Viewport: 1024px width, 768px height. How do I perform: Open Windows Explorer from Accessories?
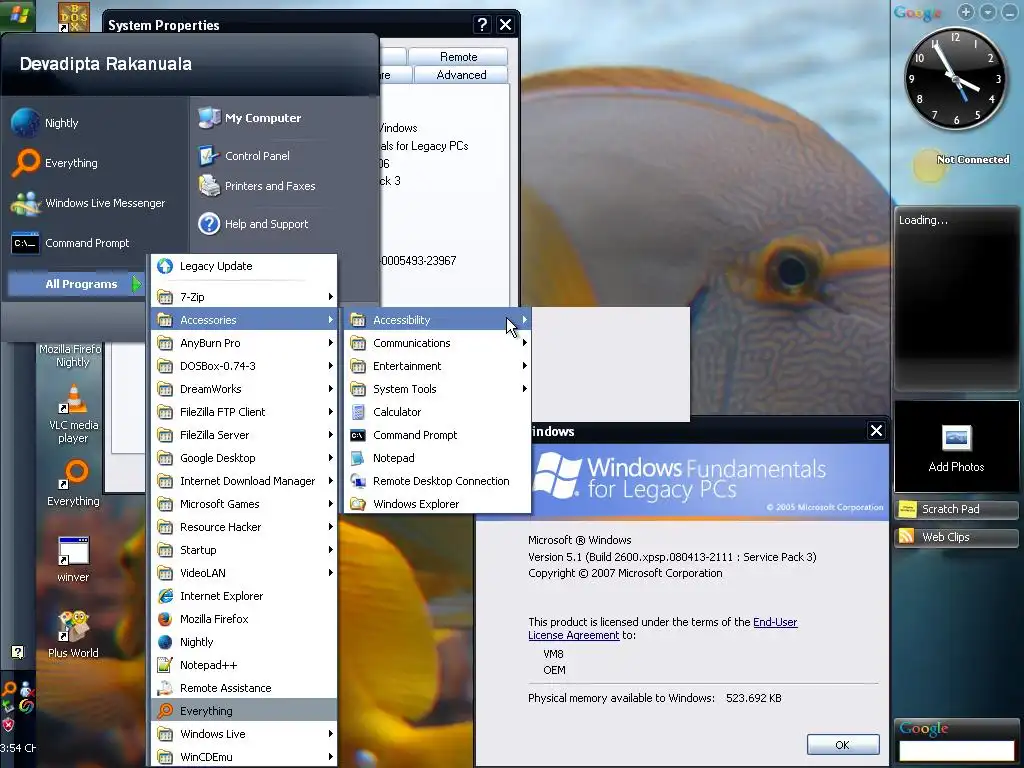pos(437,504)
